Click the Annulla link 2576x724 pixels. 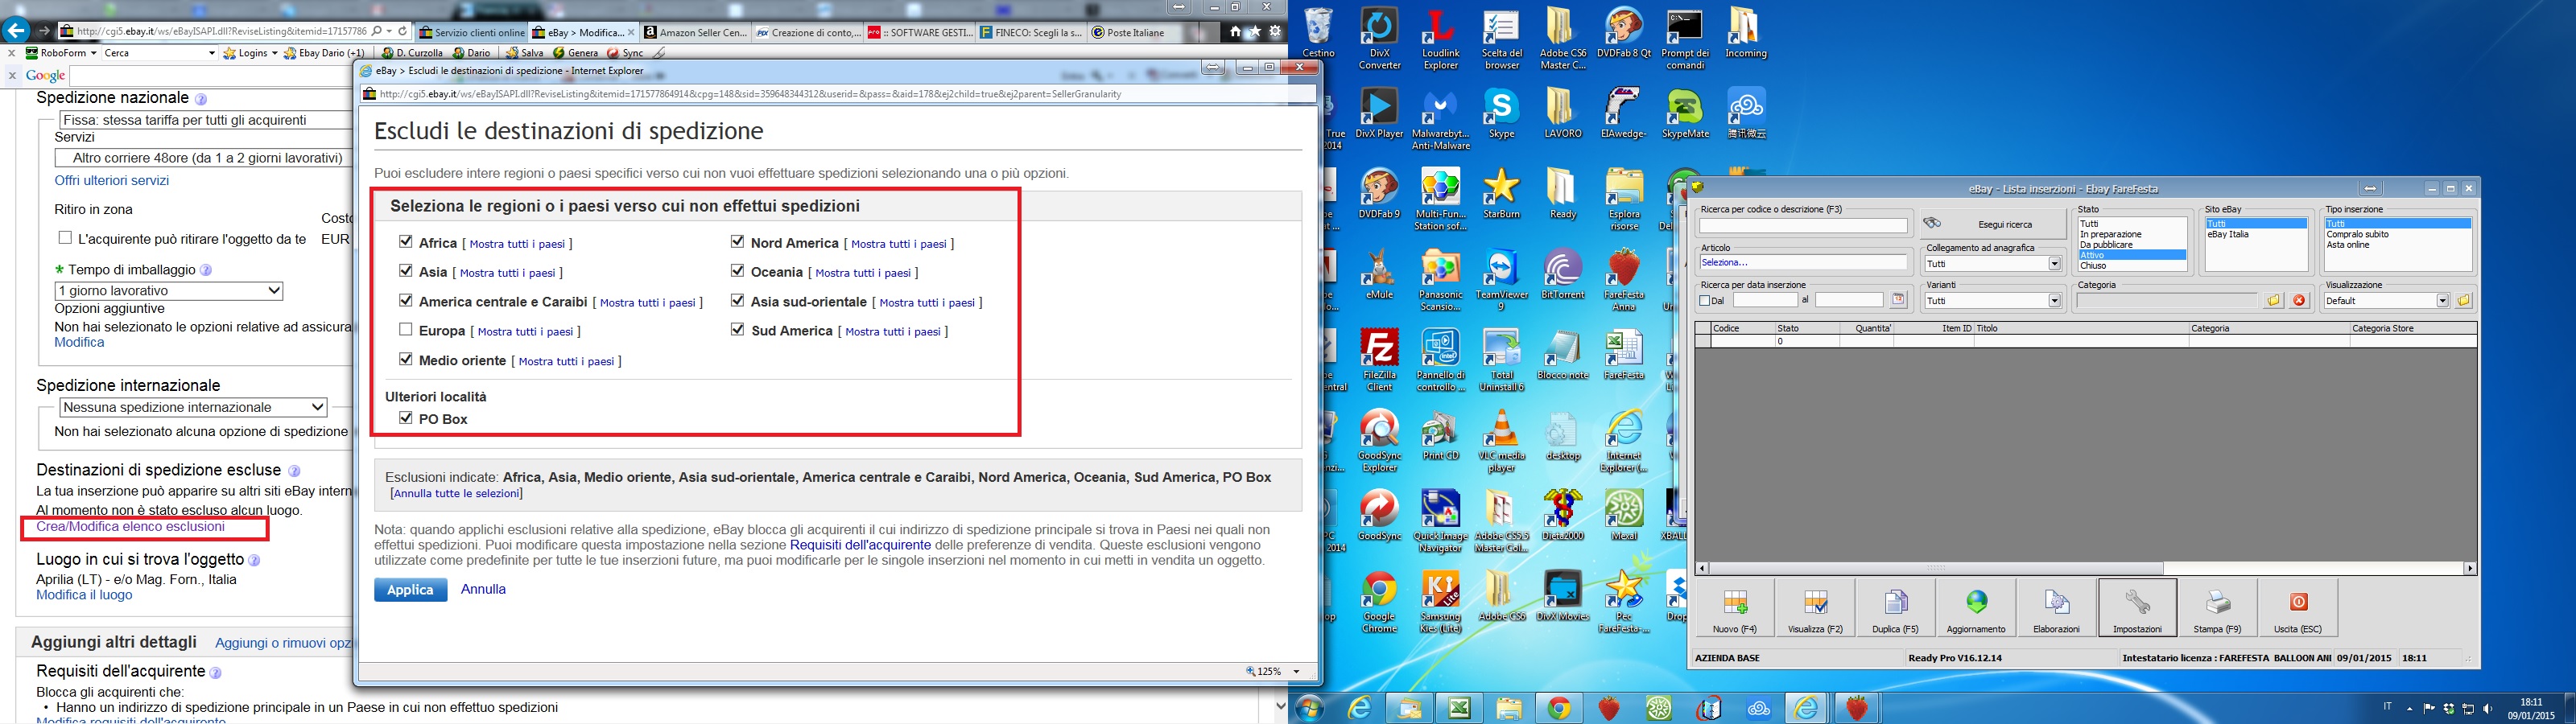(483, 589)
